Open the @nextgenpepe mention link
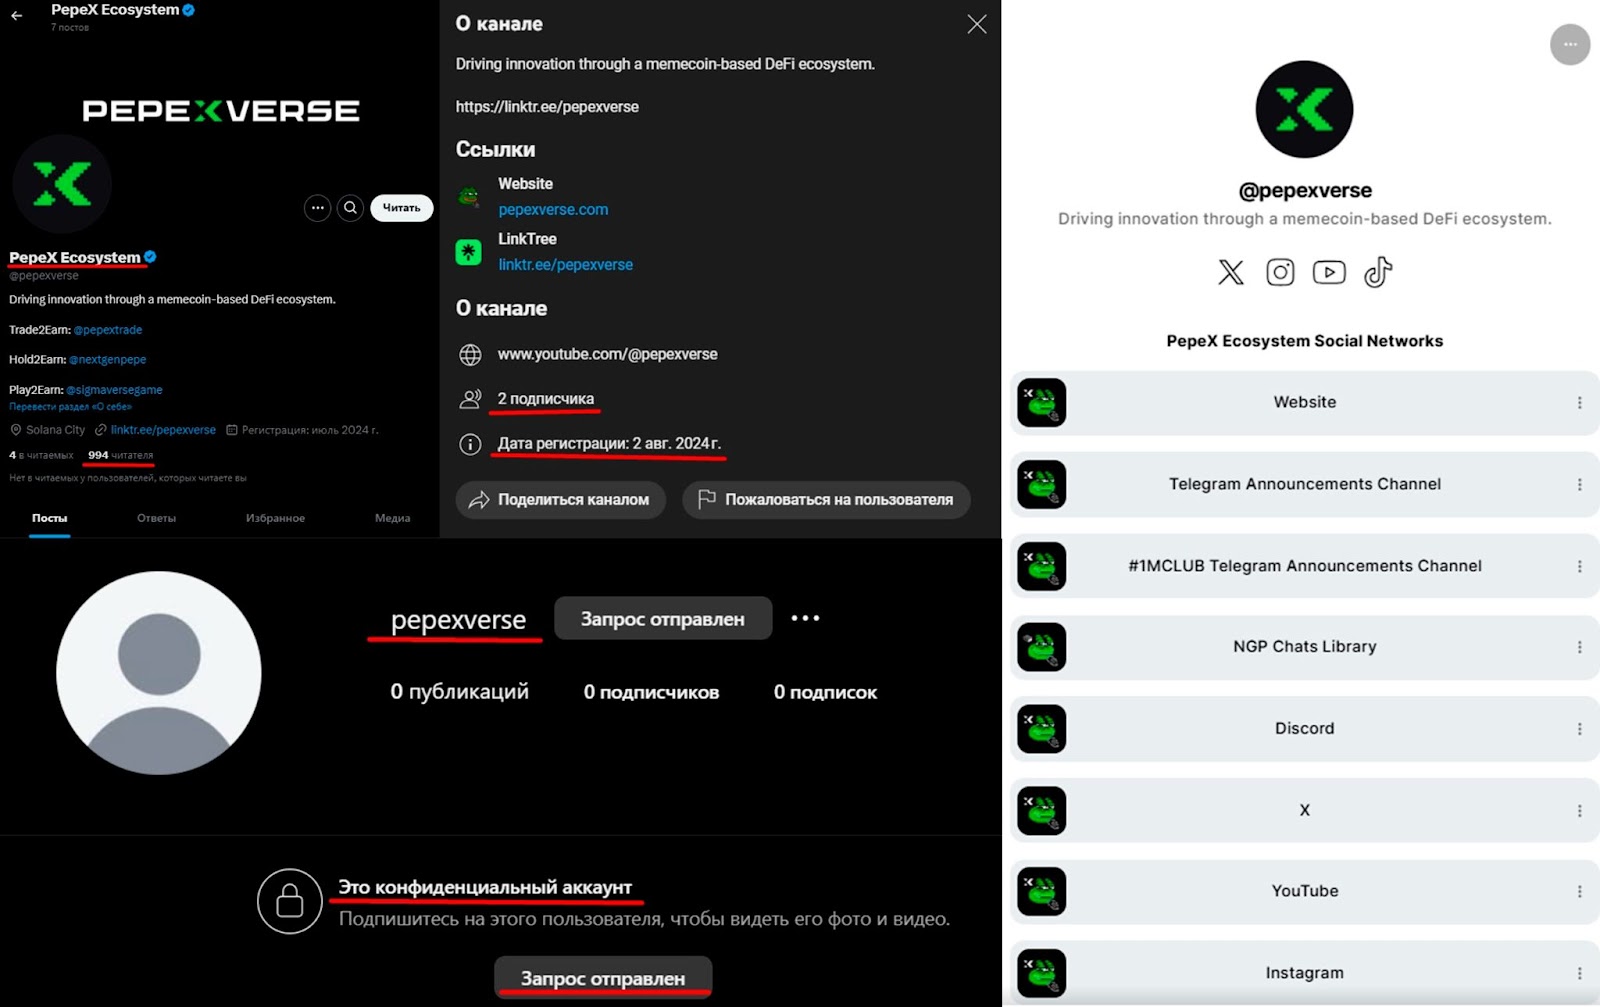The image size is (1600, 1007). pyautogui.click(x=108, y=360)
